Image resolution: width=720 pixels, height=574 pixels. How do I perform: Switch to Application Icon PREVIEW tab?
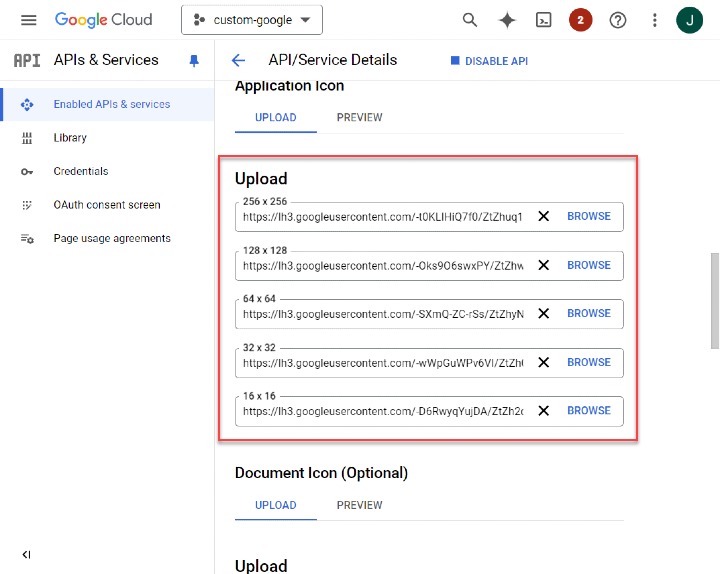359,118
